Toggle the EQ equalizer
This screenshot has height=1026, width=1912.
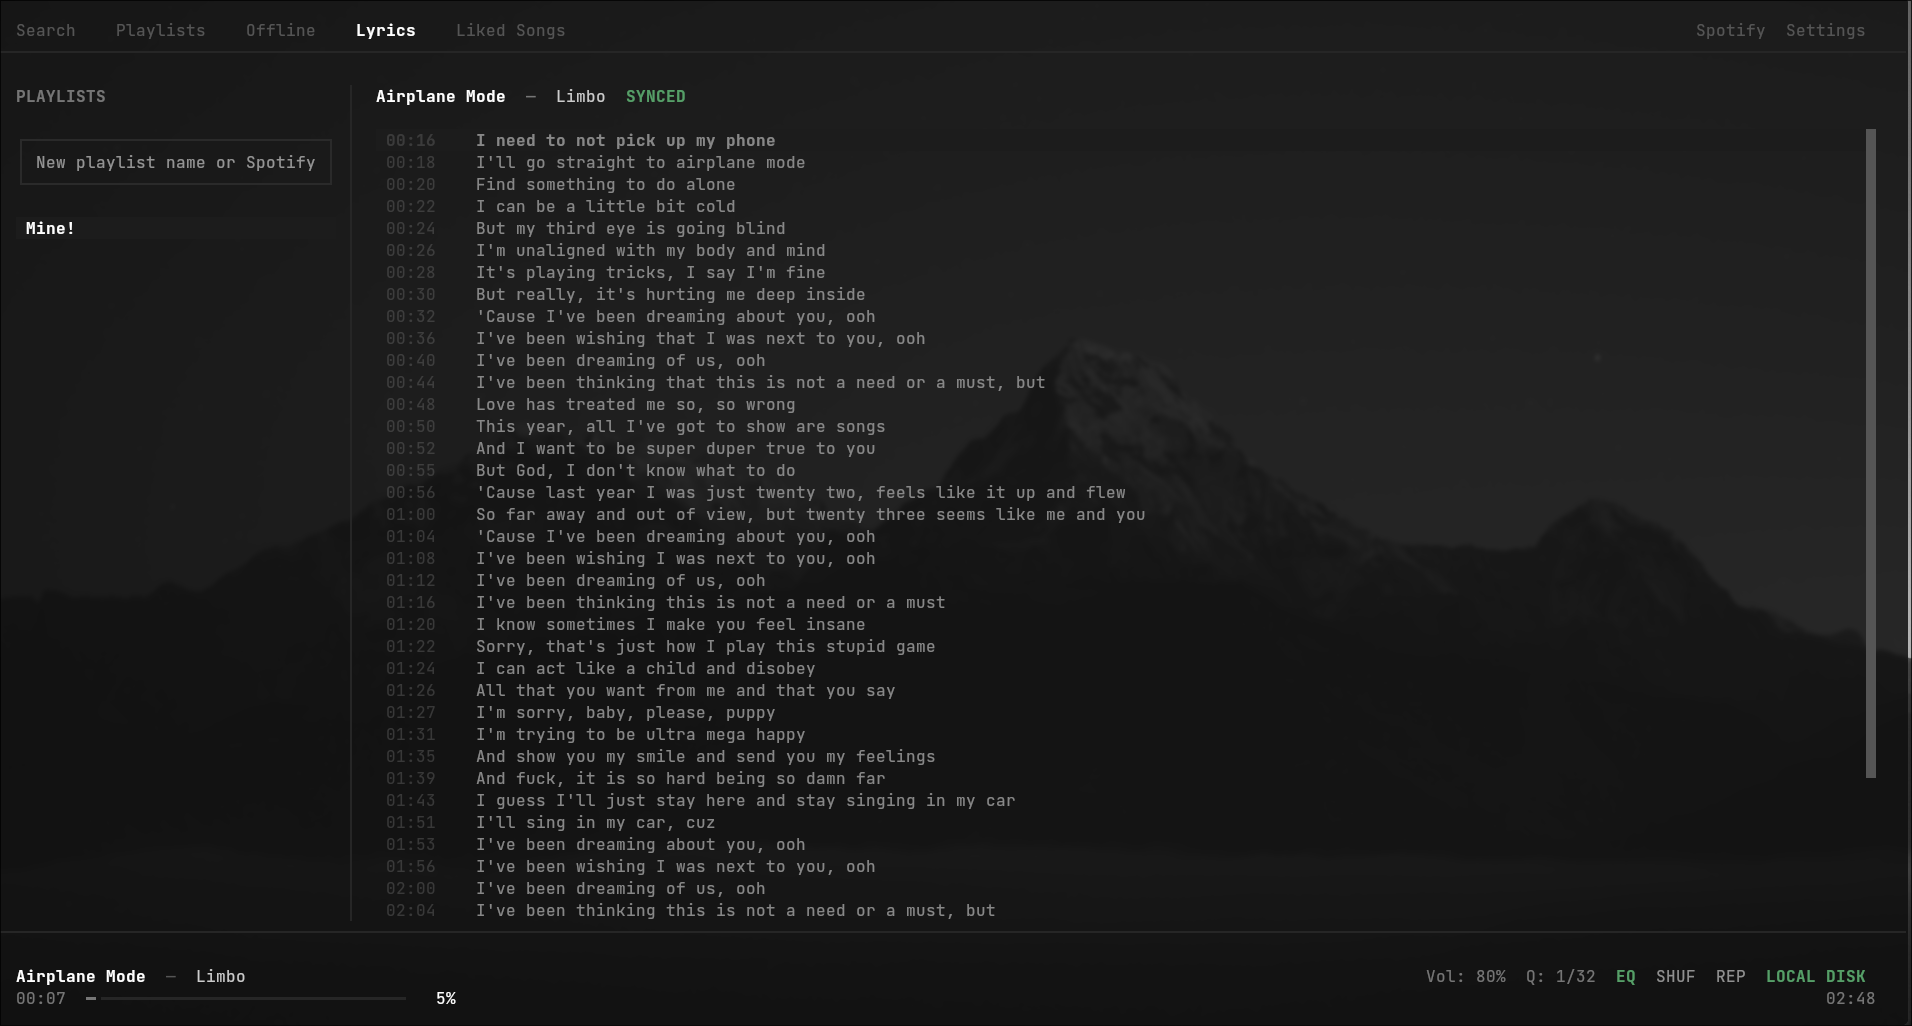(x=1626, y=977)
